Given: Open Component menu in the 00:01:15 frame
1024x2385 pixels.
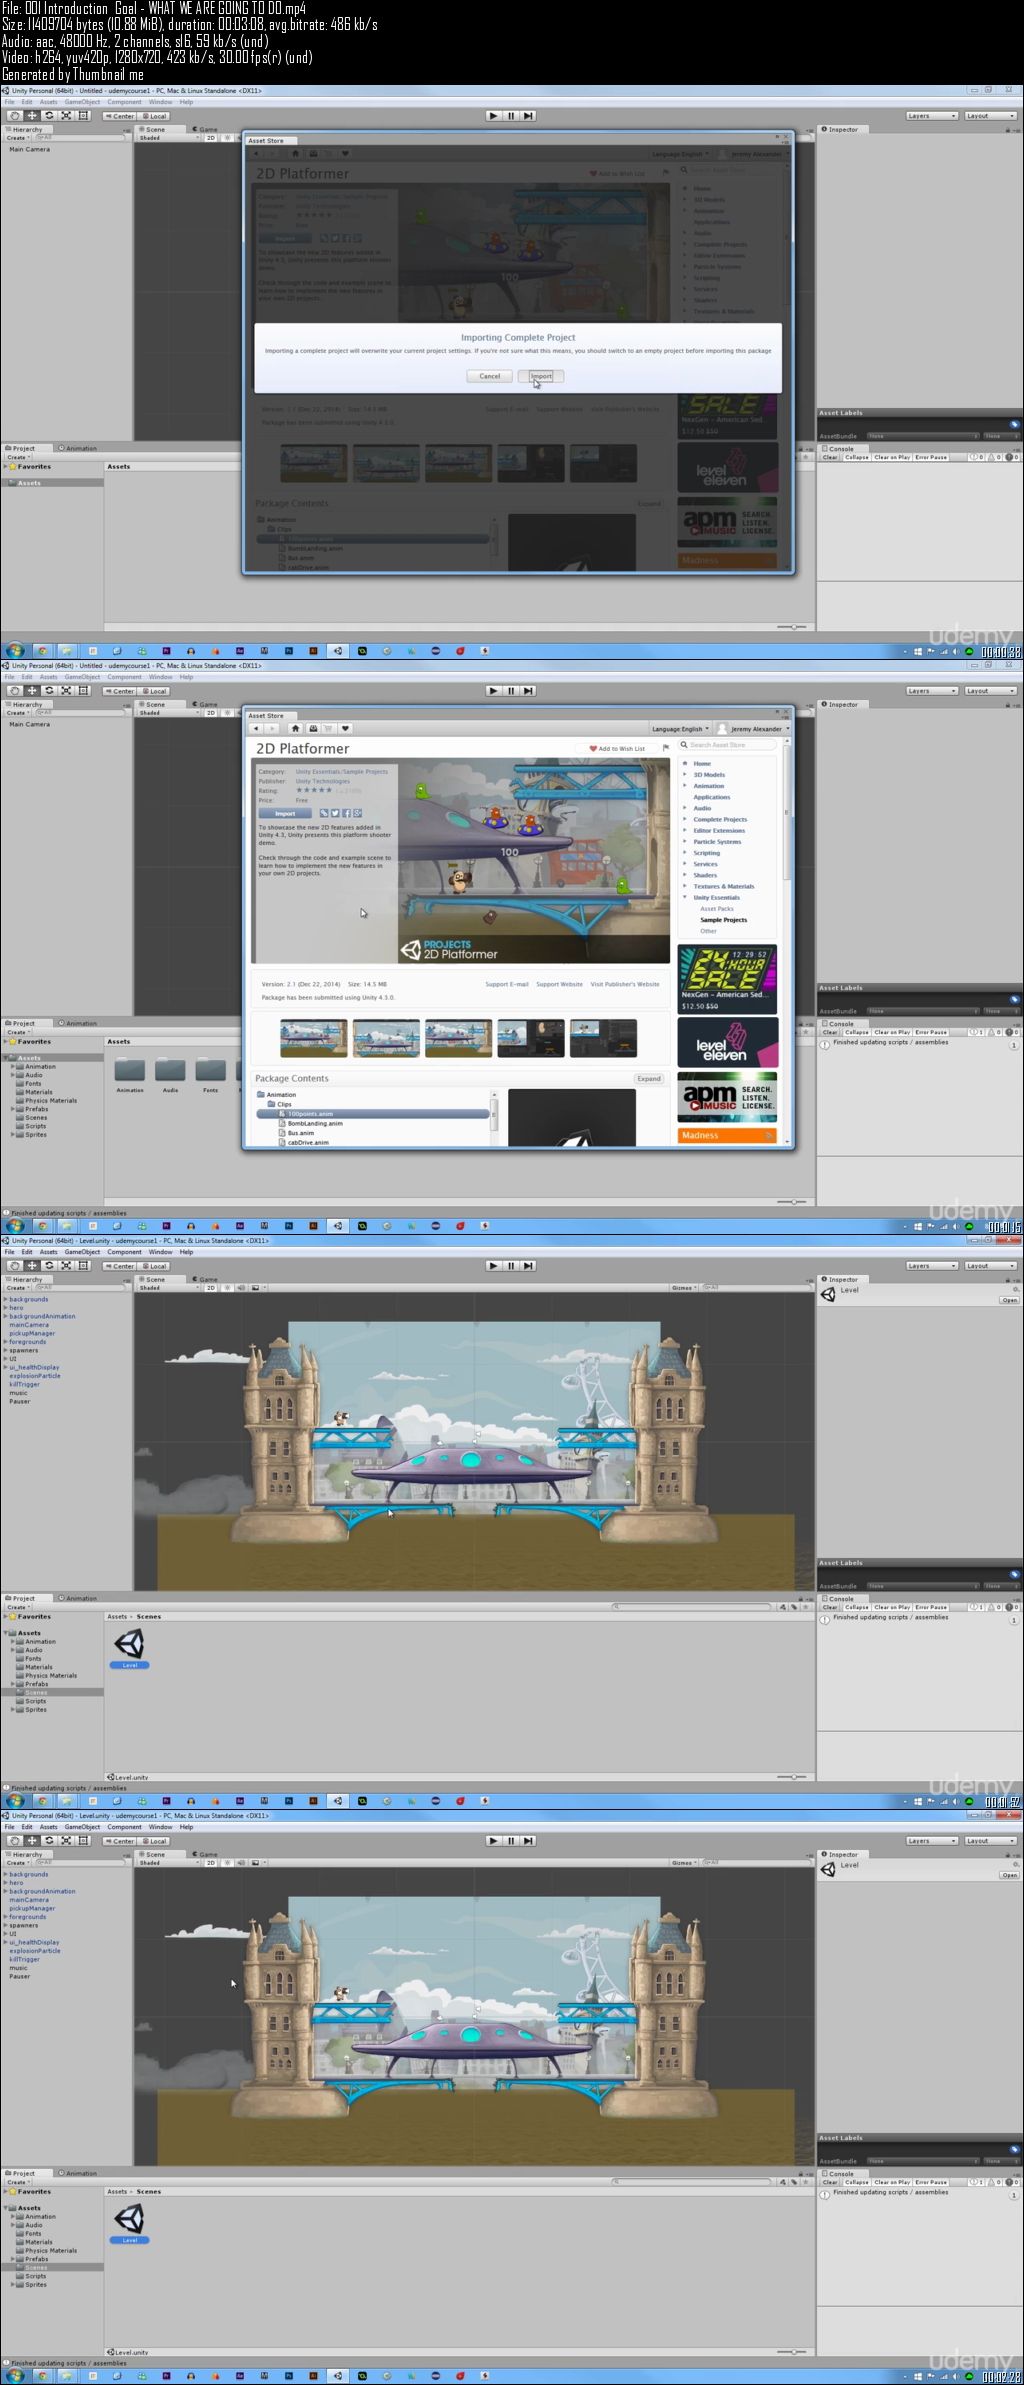Looking at the screenshot, I should pos(125,677).
